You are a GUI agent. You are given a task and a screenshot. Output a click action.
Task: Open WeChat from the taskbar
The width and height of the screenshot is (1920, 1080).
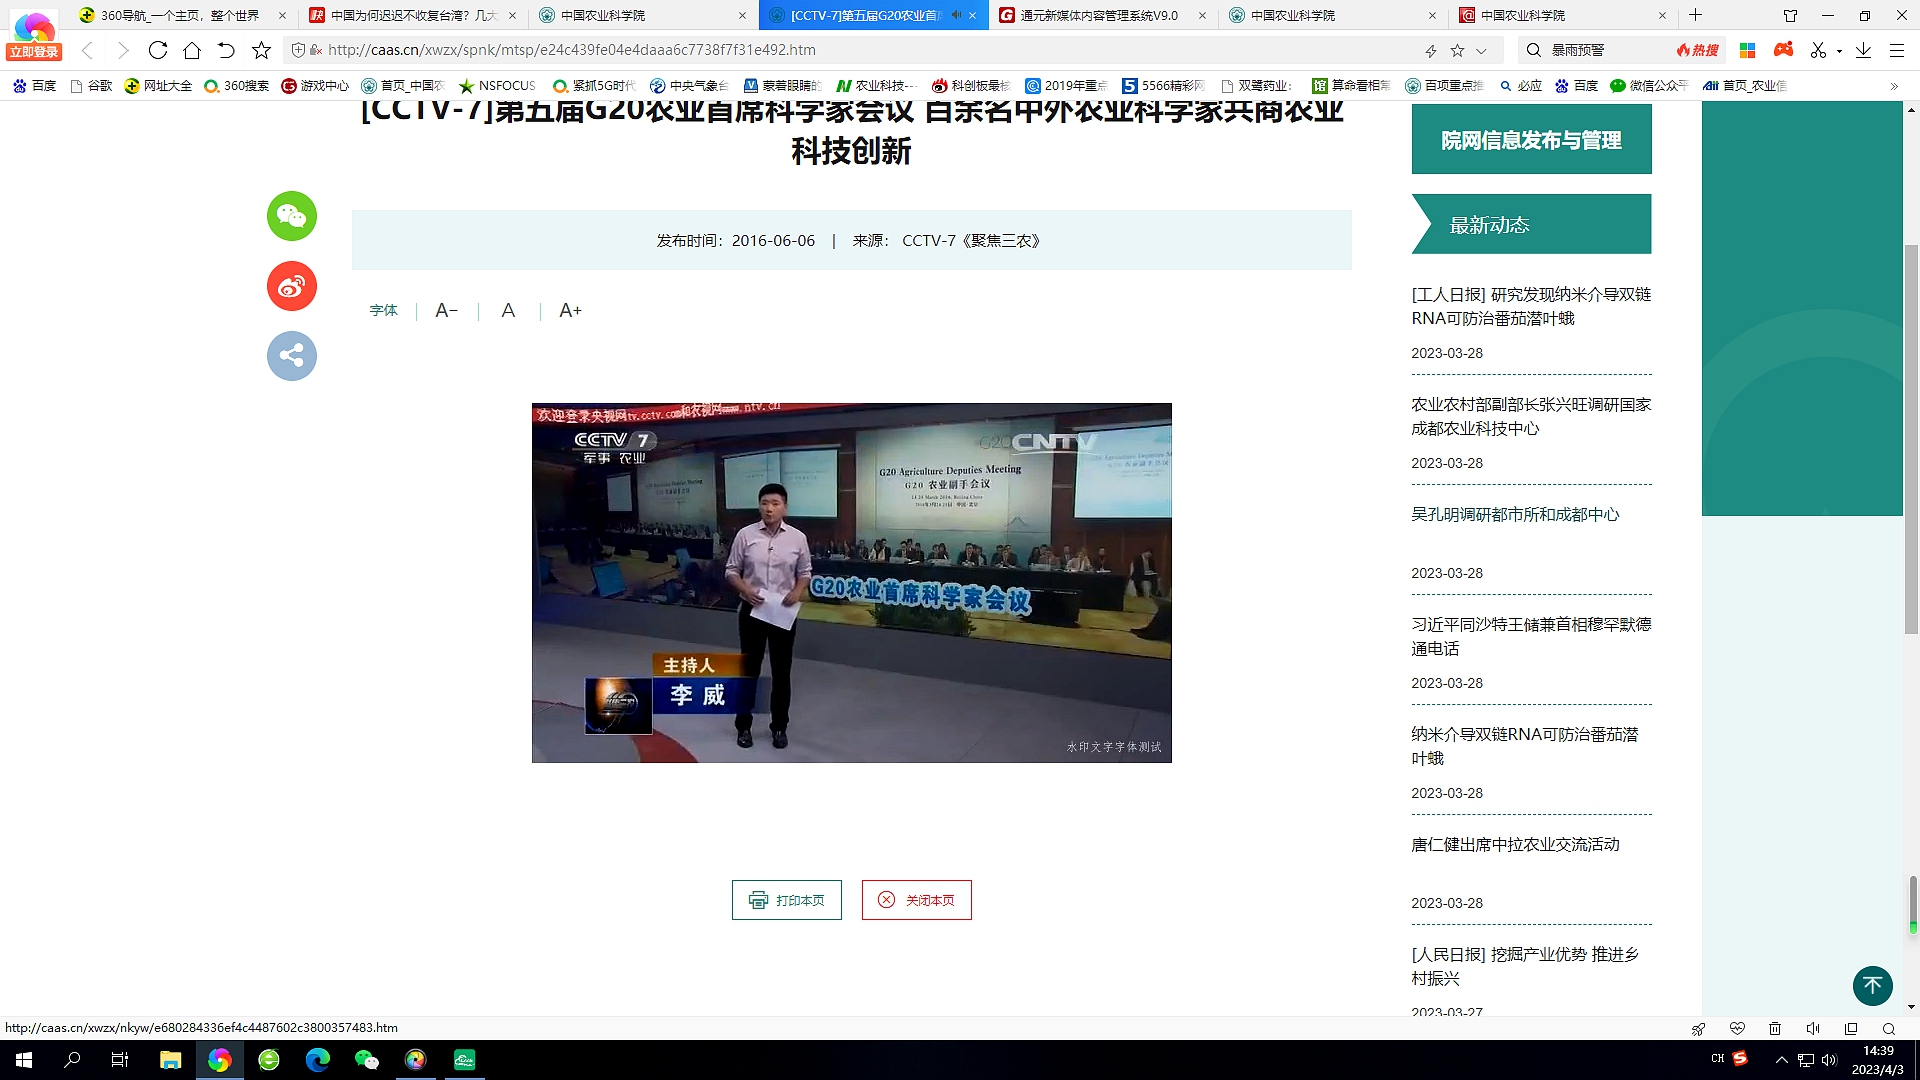[367, 1060]
